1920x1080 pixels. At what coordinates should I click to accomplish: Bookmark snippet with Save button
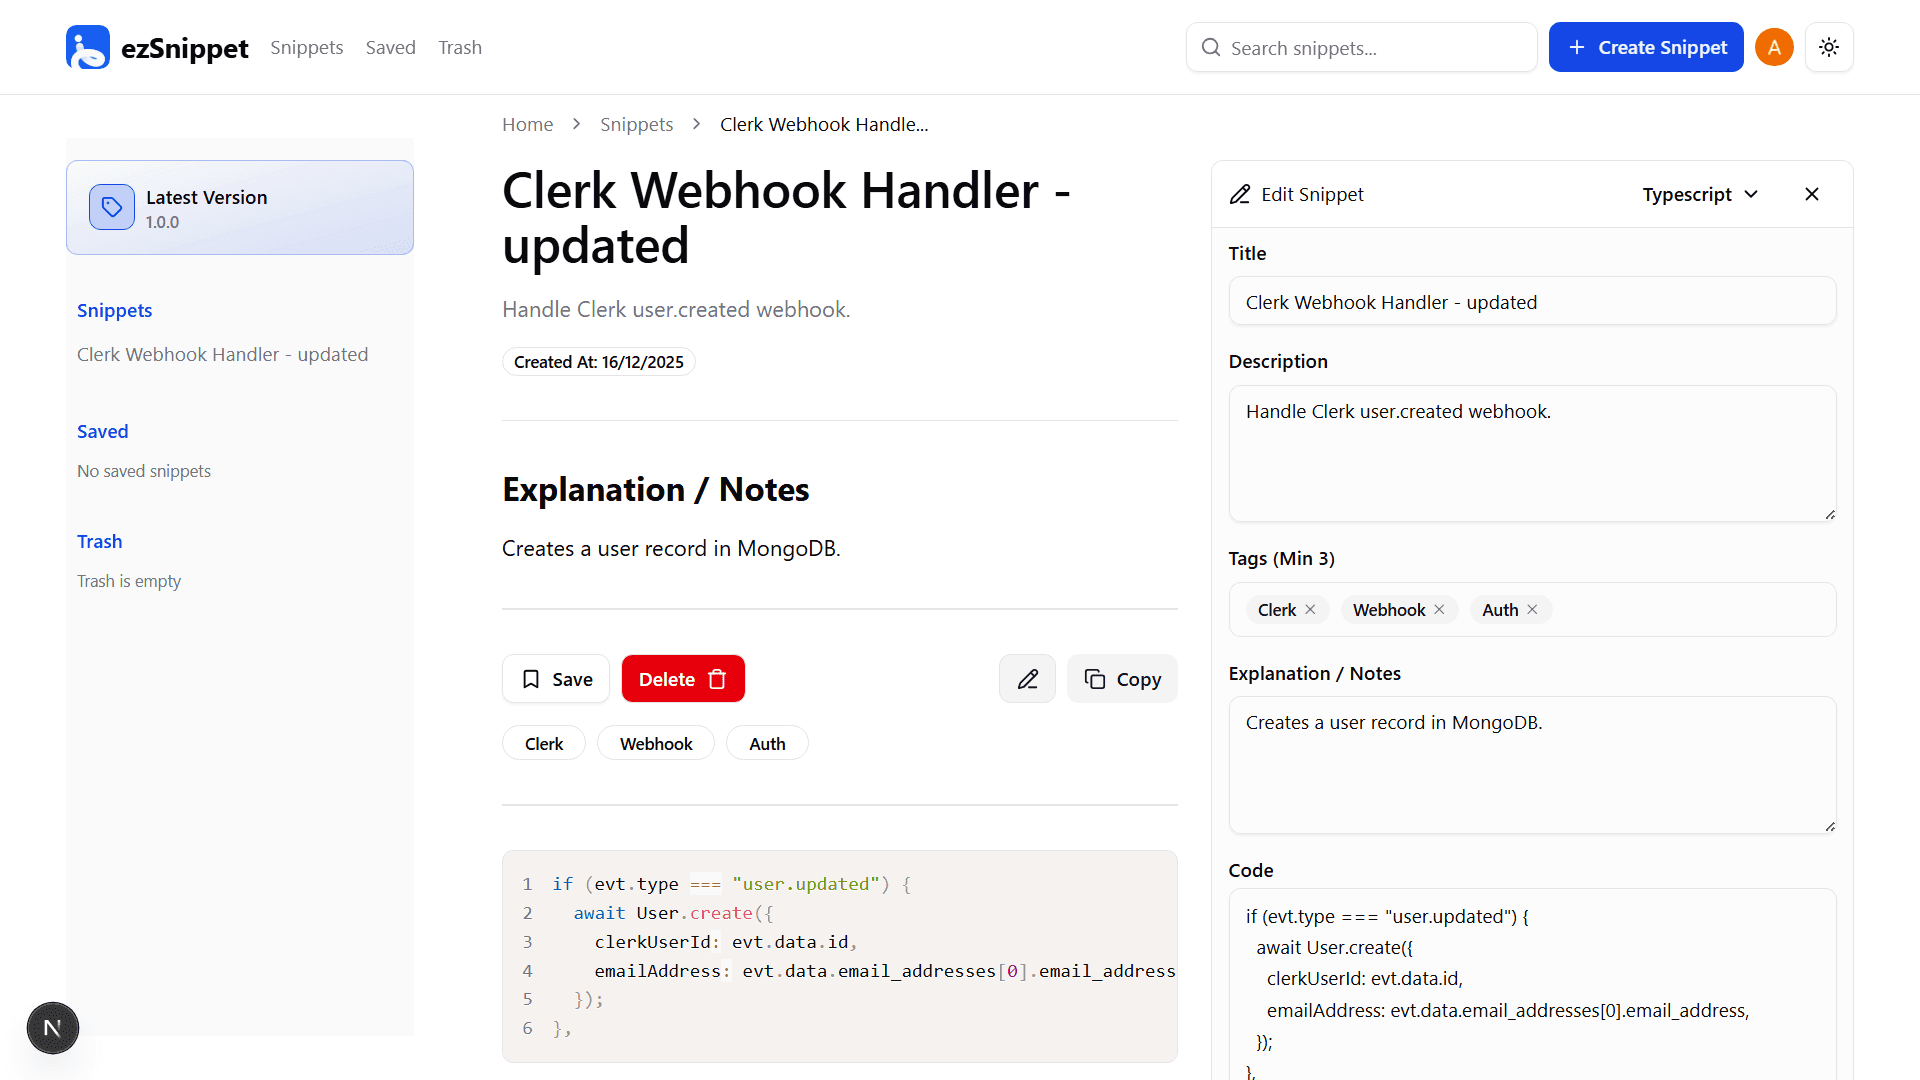[555, 679]
